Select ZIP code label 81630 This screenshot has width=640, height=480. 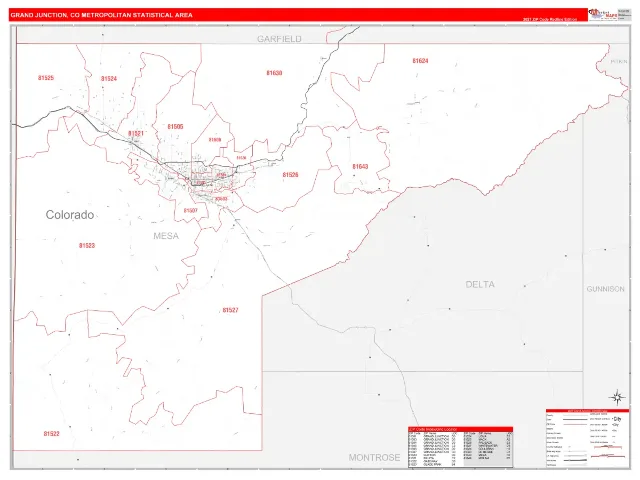tap(274, 73)
